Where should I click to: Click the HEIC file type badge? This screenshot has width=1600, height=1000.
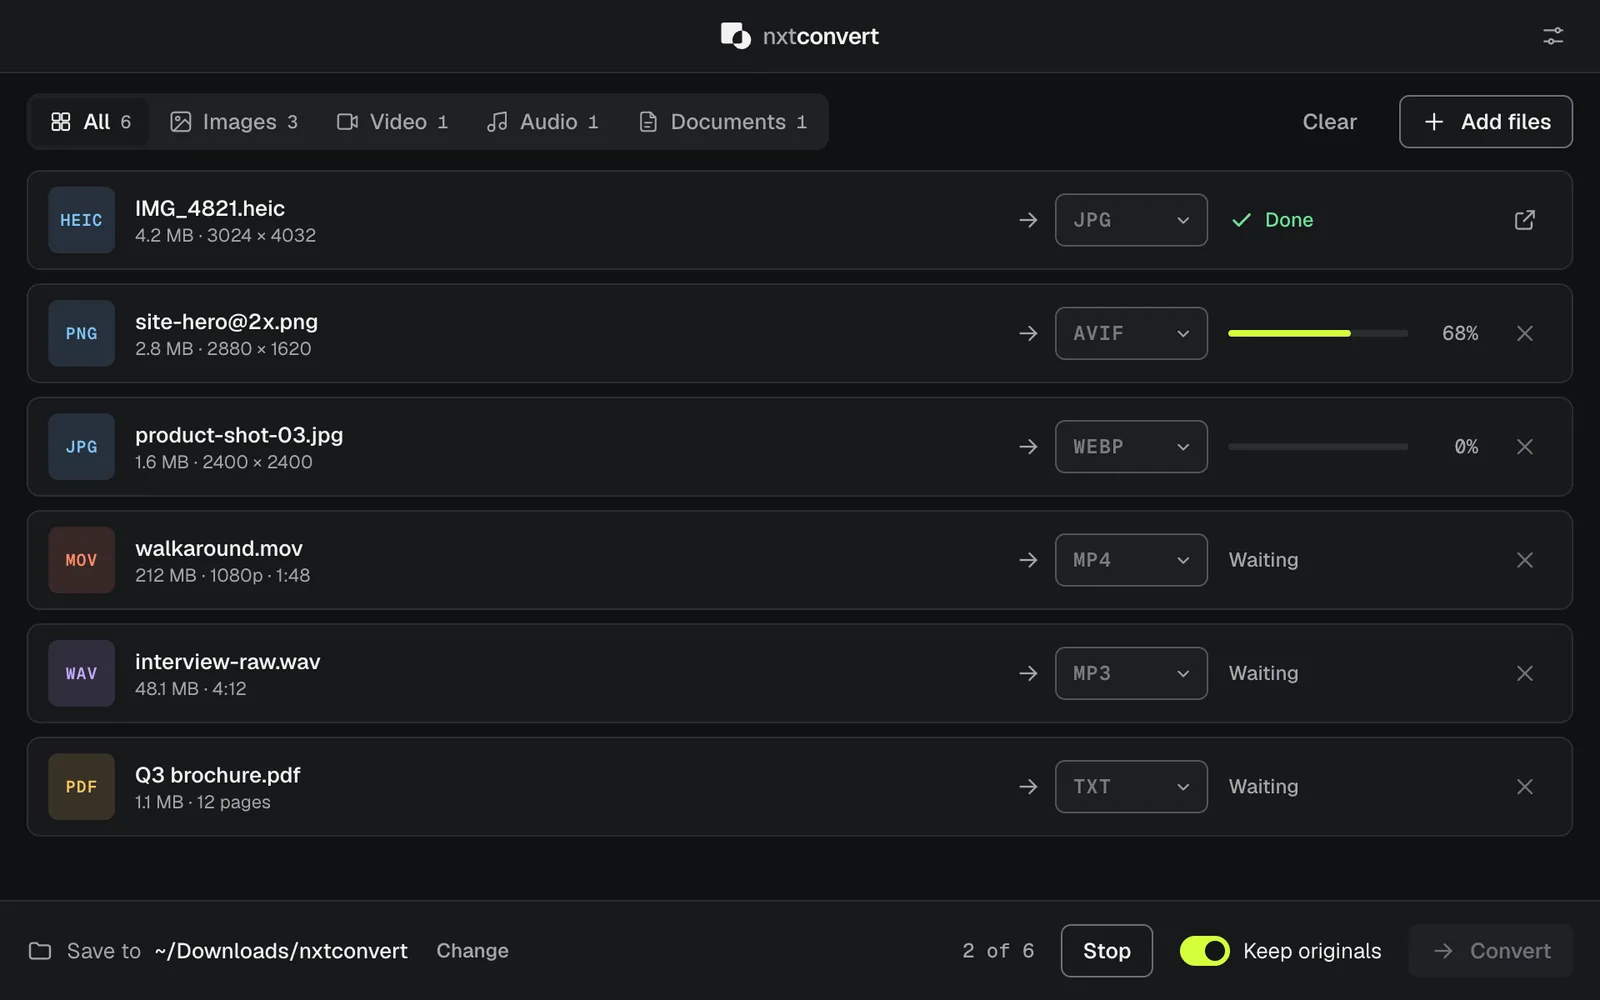pyautogui.click(x=81, y=220)
